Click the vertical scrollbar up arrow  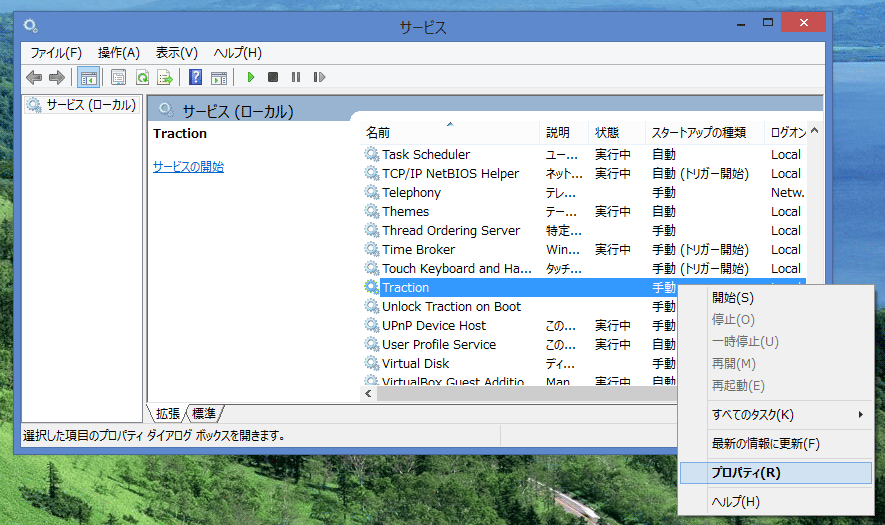pos(814,130)
